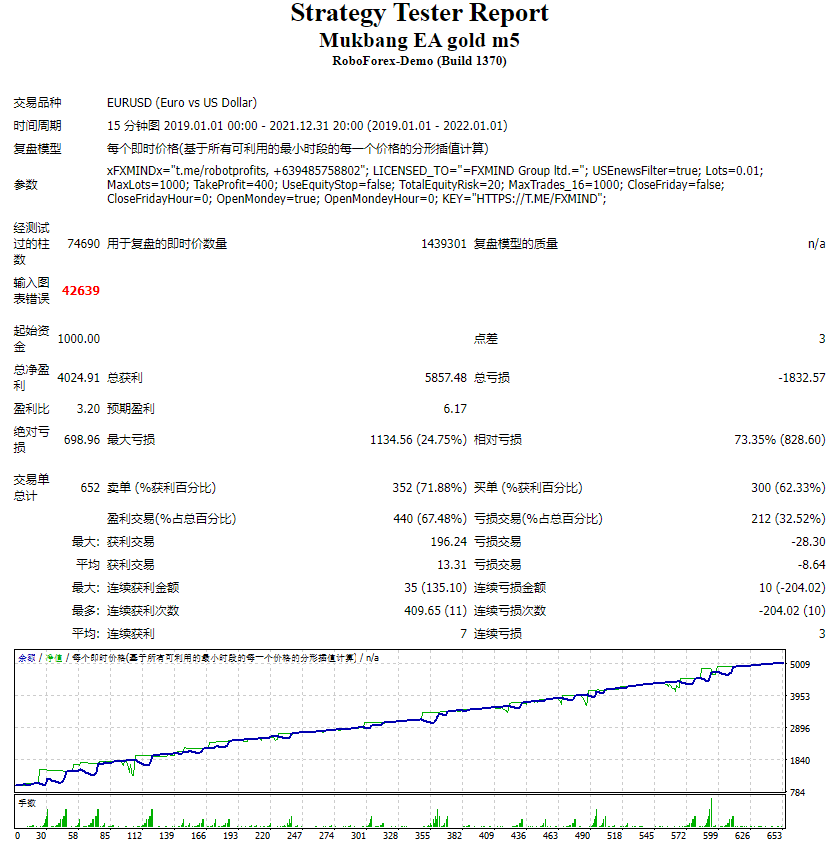835x841 pixels.
Task: Click RoboForex-Demo (Build 1370) subtitle
Action: [x=419, y=61]
